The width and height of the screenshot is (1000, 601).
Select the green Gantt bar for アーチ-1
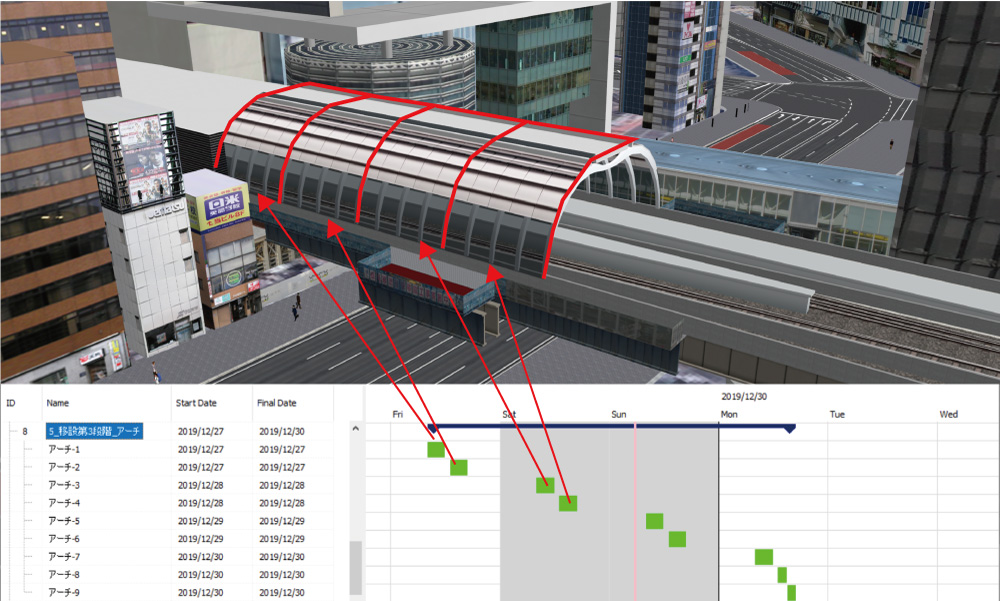(436, 449)
